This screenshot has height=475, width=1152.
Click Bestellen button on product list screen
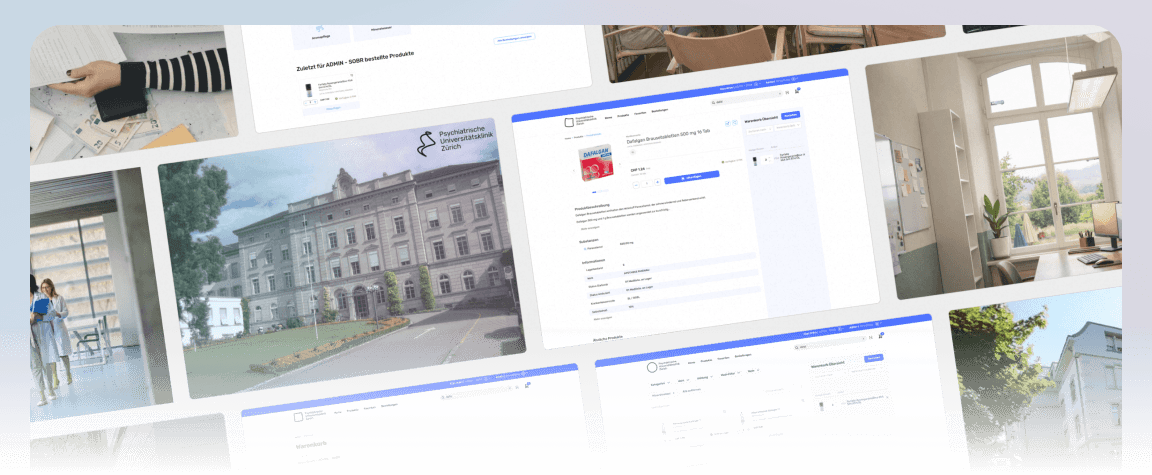point(874,358)
